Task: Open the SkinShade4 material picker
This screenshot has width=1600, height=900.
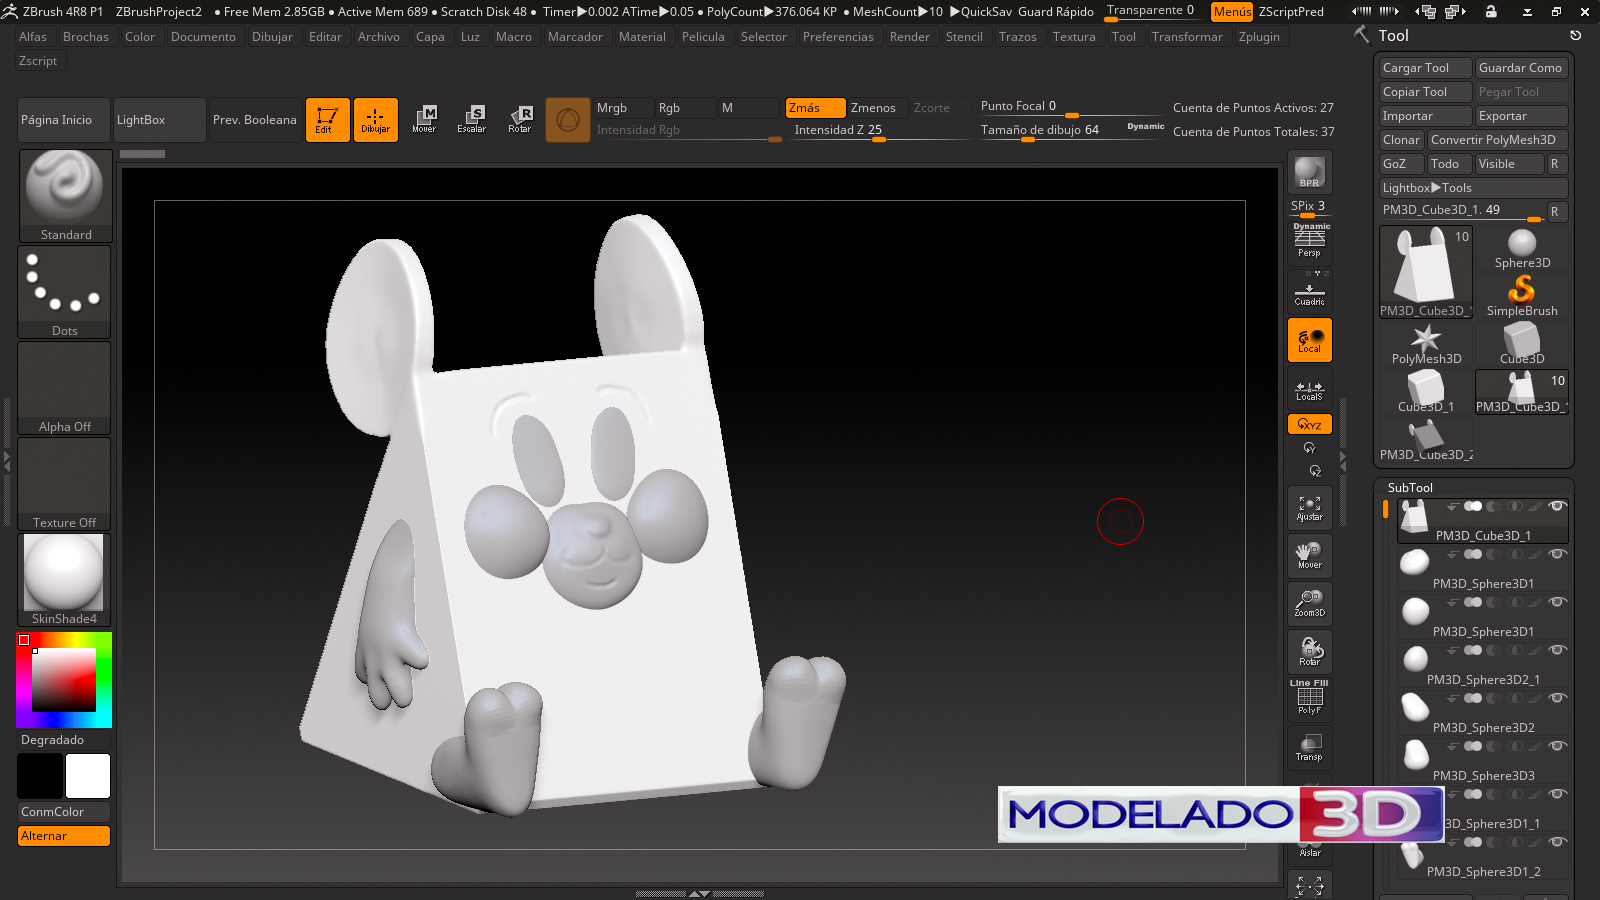Action: 65,579
